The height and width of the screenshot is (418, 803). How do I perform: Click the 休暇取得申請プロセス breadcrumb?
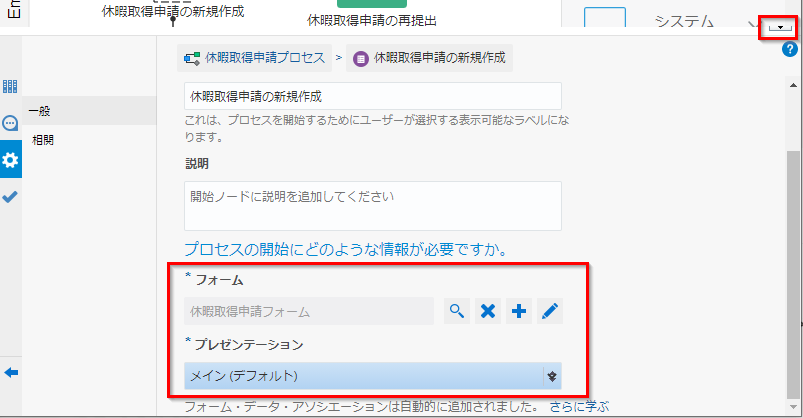256,59
